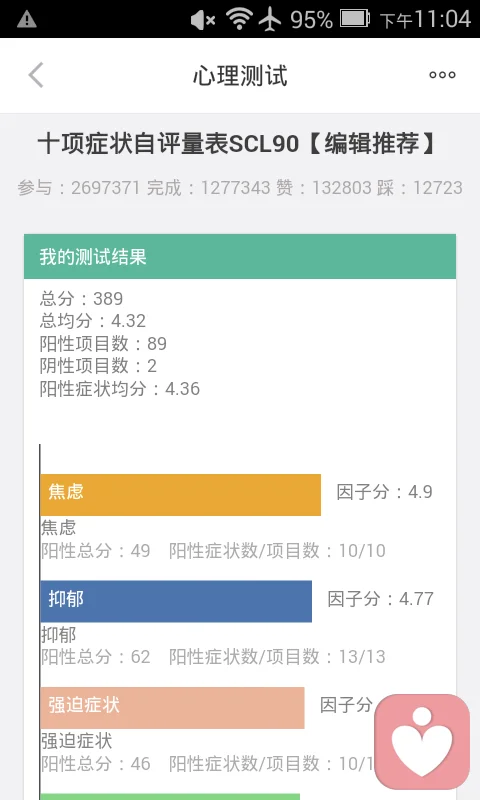Tap the pink heart floating icon
480x800 pixels.
pyautogui.click(x=422, y=742)
